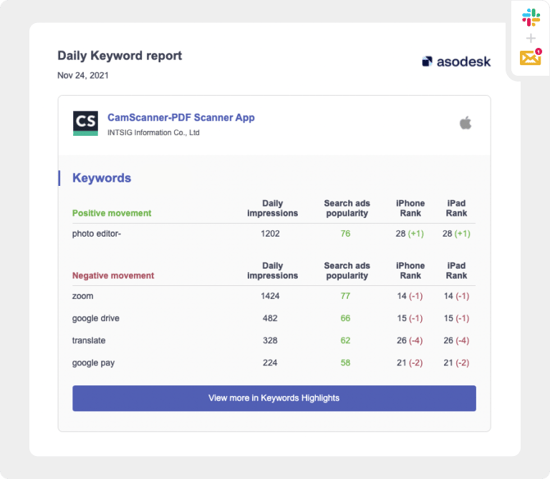Click Daily impressions header in Negative table
The width and height of the screenshot is (550, 479).
(273, 271)
